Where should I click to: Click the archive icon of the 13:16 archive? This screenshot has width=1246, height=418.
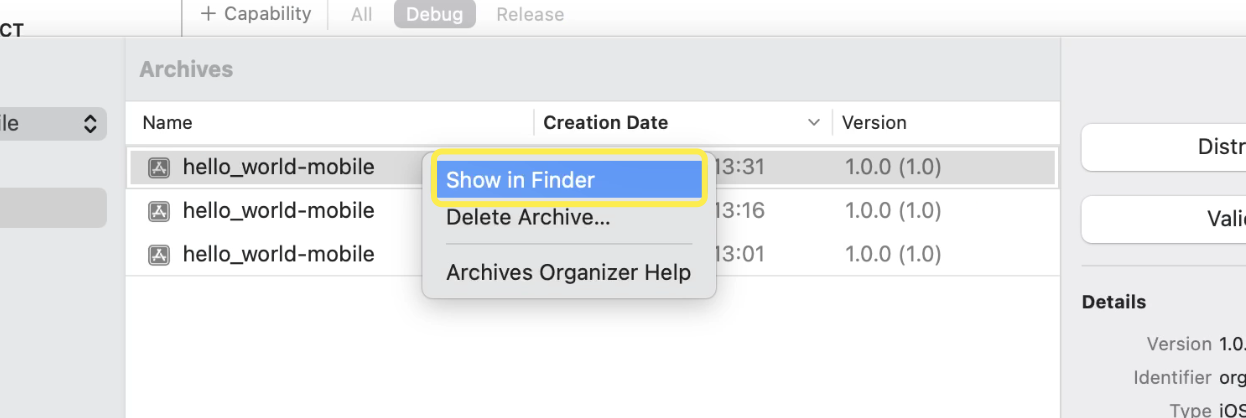[158, 211]
